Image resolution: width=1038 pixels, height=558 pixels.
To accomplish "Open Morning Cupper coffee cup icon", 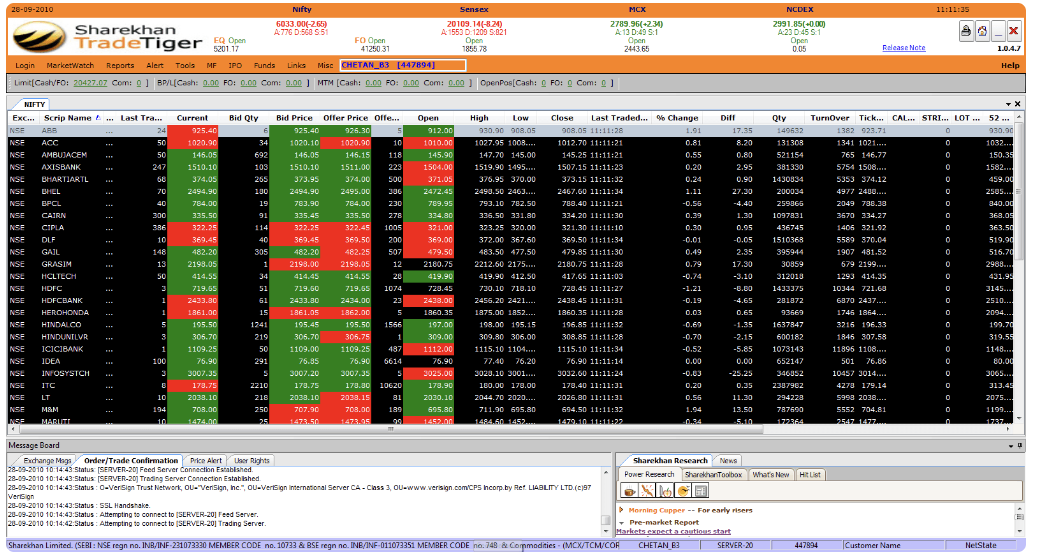I will (630, 491).
